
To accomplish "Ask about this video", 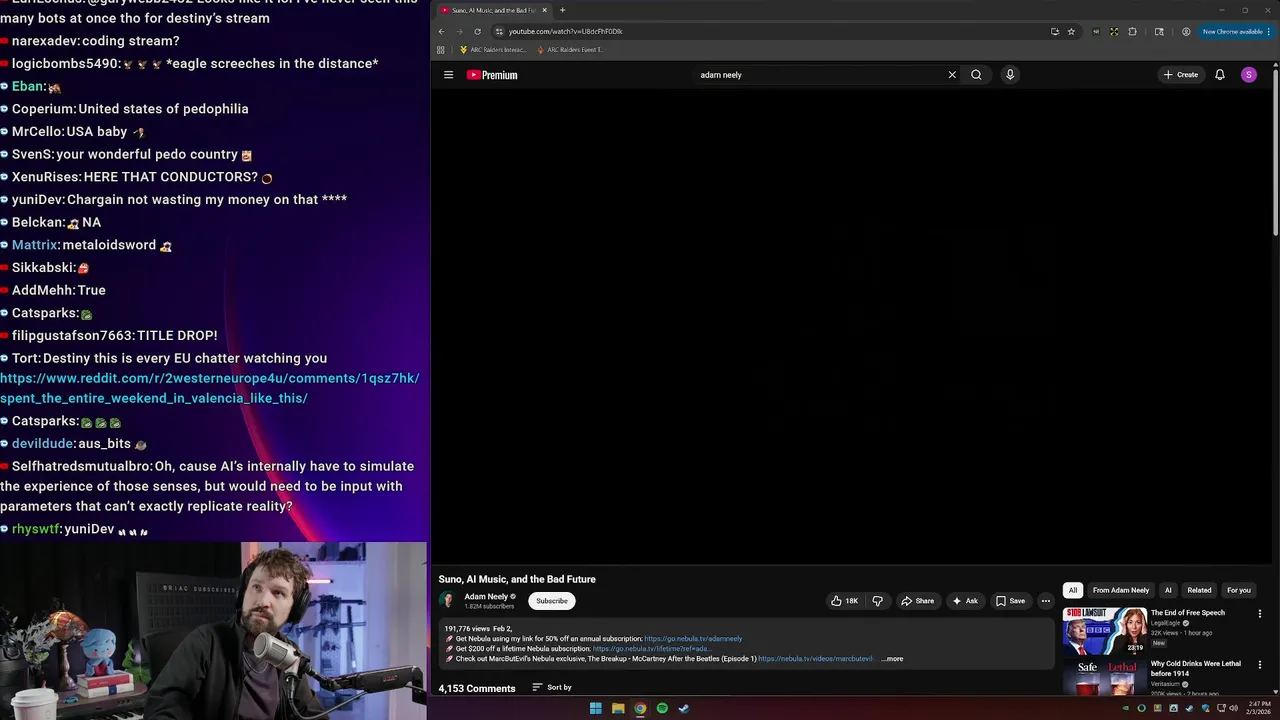I will [965, 601].
